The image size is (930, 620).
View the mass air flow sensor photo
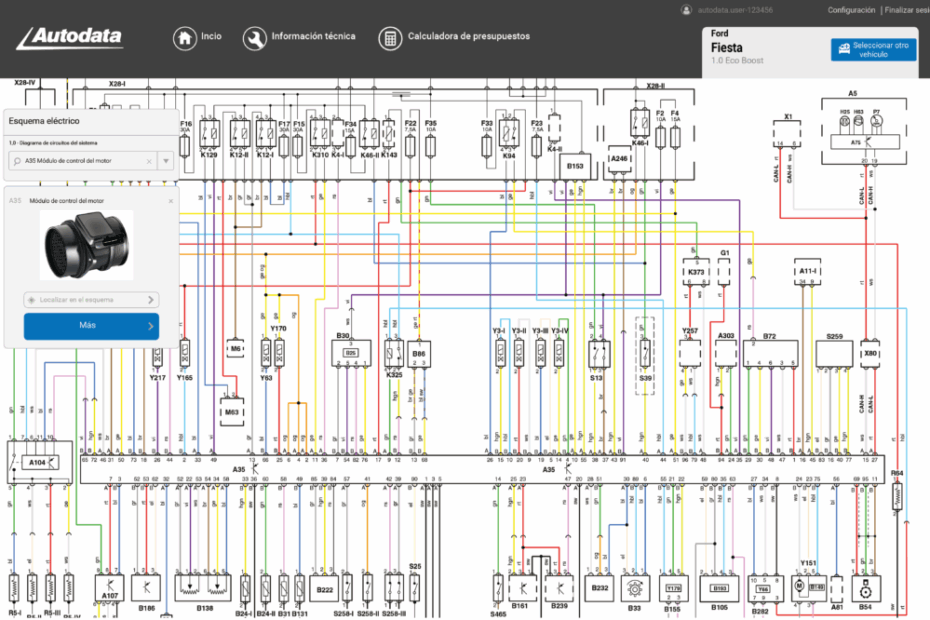click(87, 245)
